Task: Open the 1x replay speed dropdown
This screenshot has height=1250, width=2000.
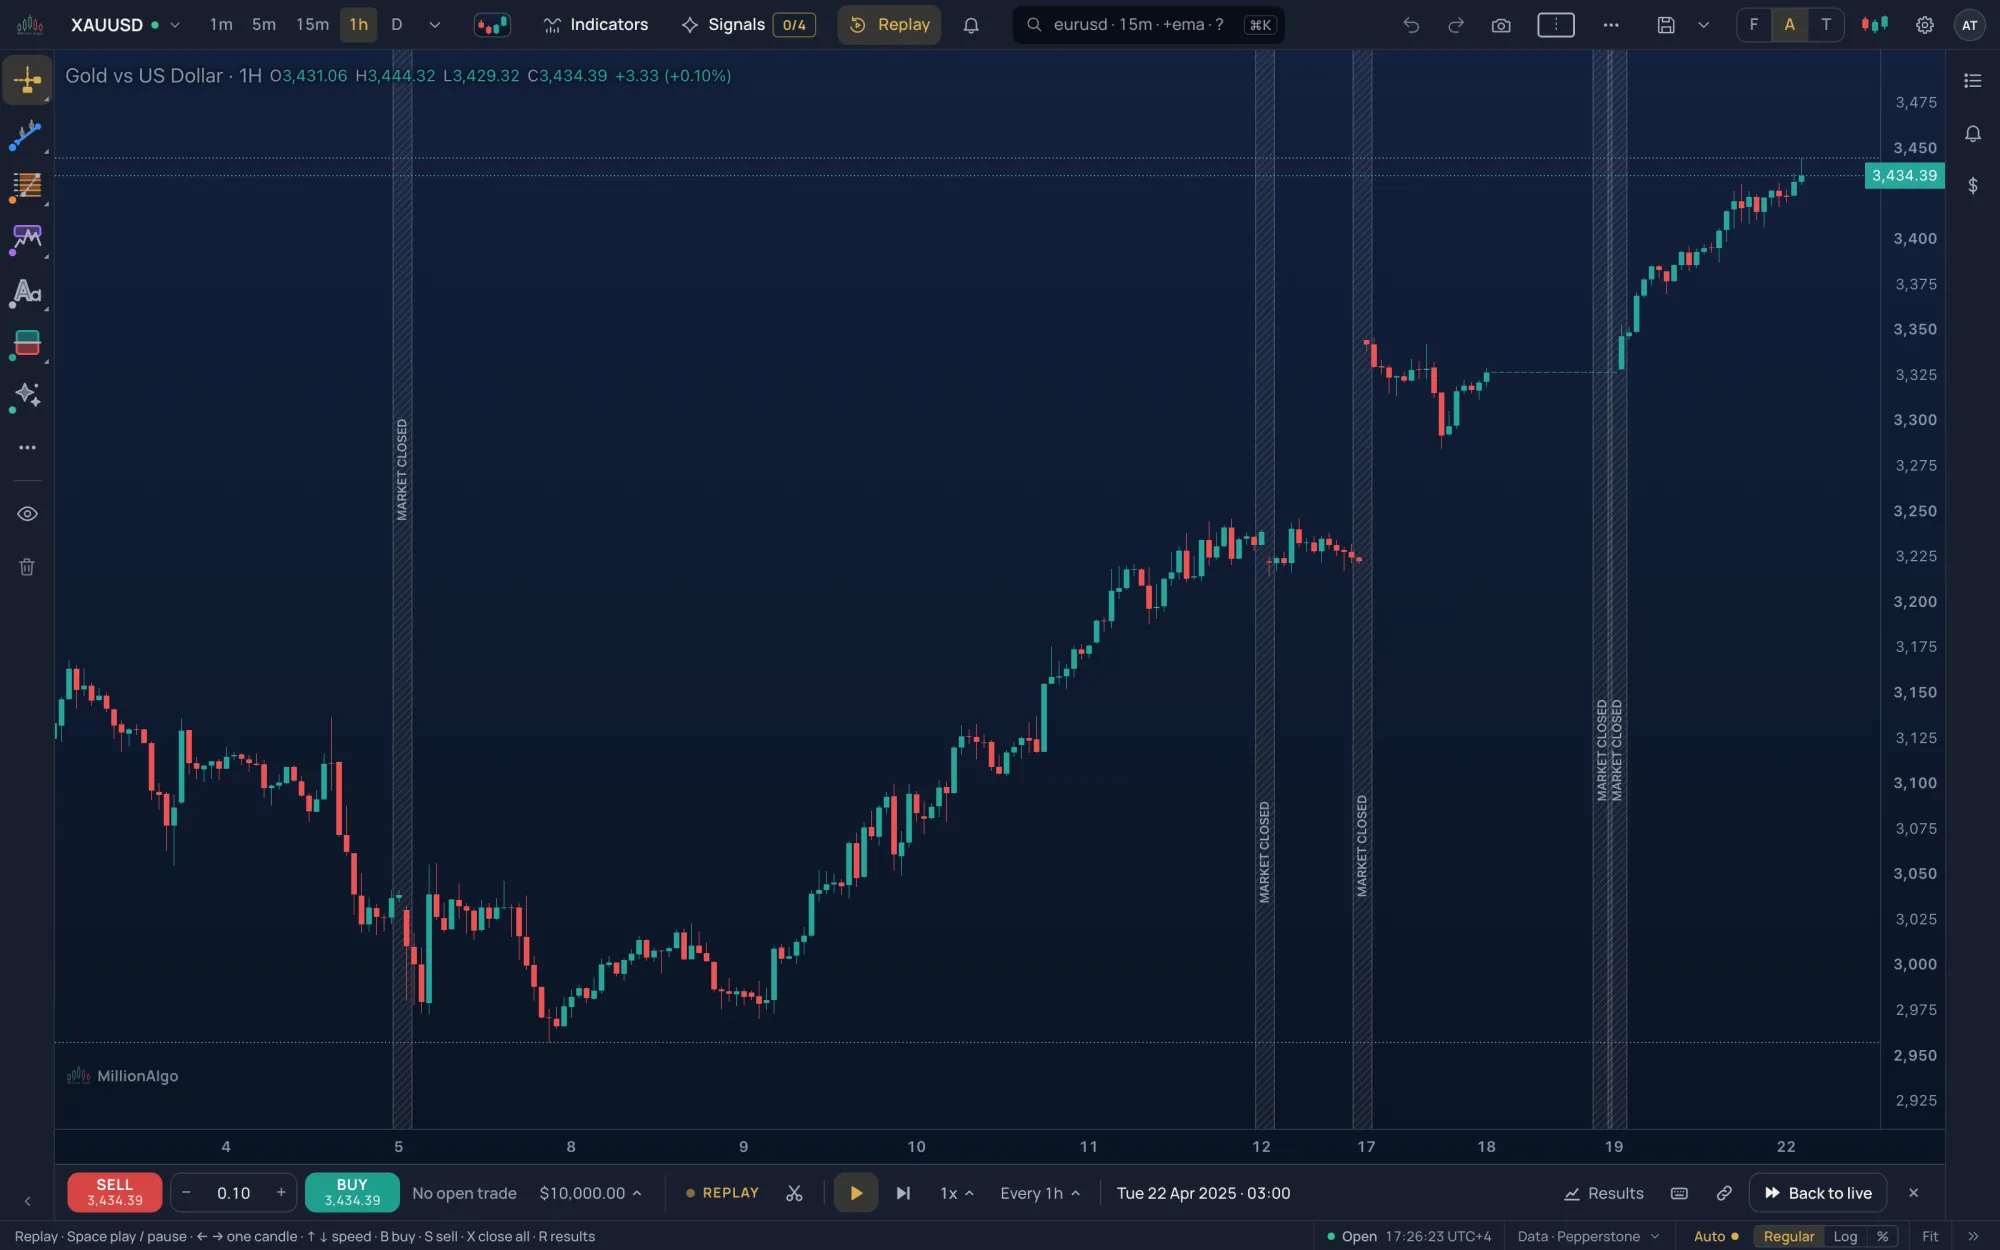Action: click(957, 1193)
